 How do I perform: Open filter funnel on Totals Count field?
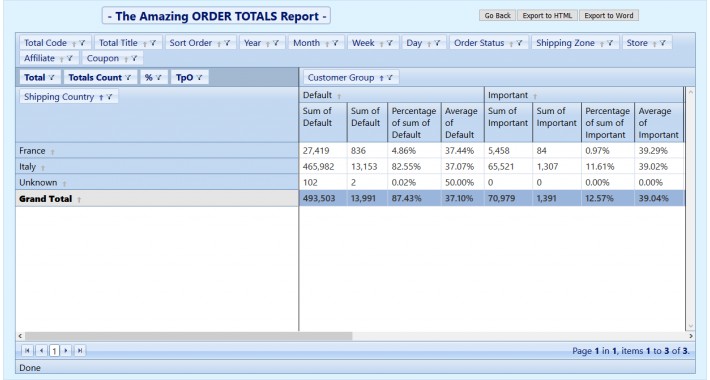click(128, 77)
